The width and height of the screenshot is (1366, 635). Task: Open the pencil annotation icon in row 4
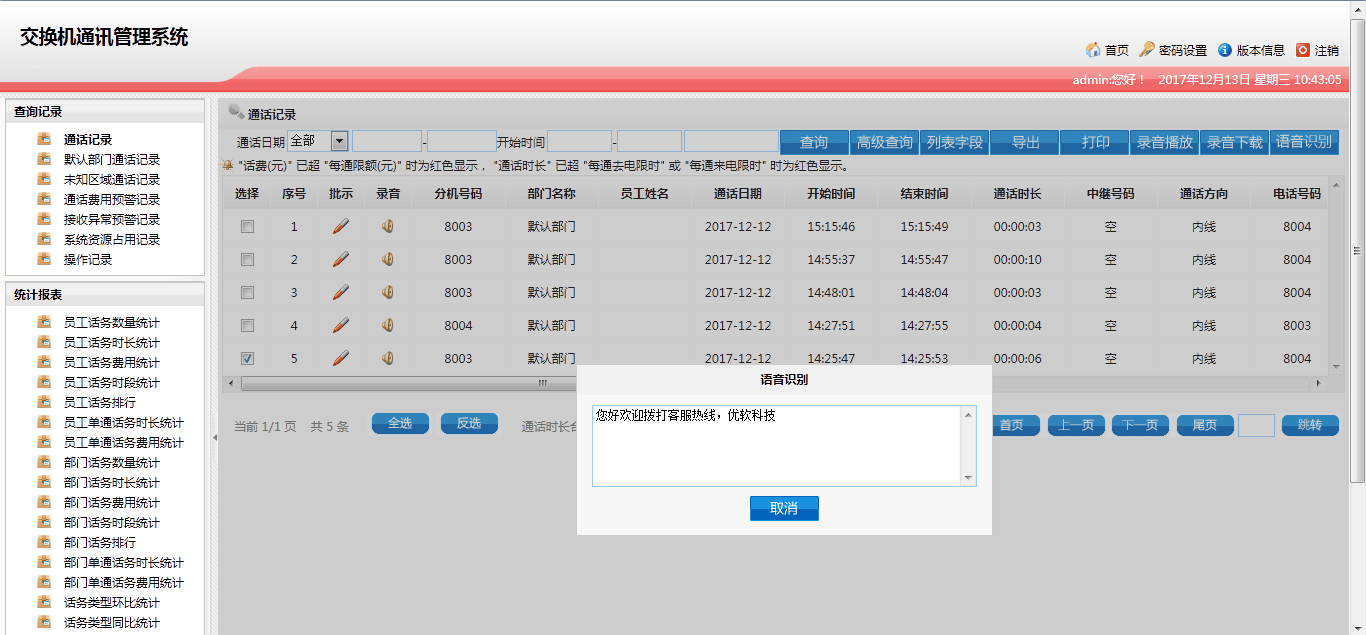pyautogui.click(x=341, y=325)
